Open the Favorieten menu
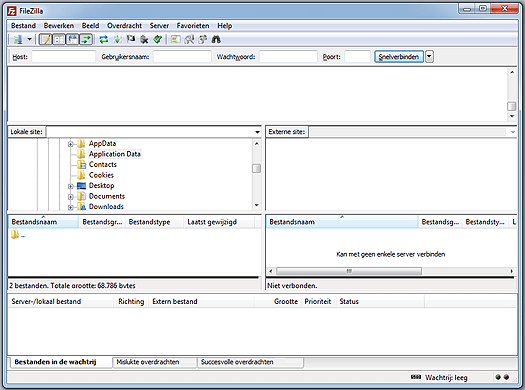 (193, 26)
